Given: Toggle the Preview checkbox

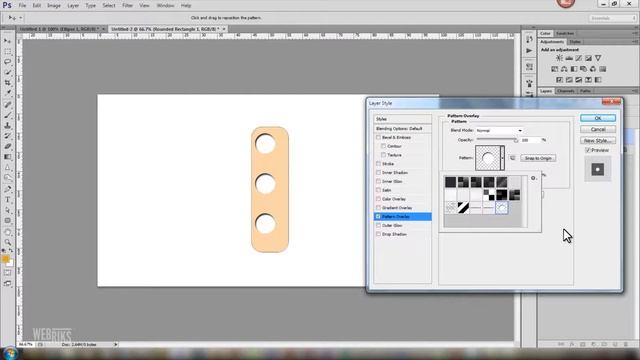Looking at the screenshot, I should [588, 150].
